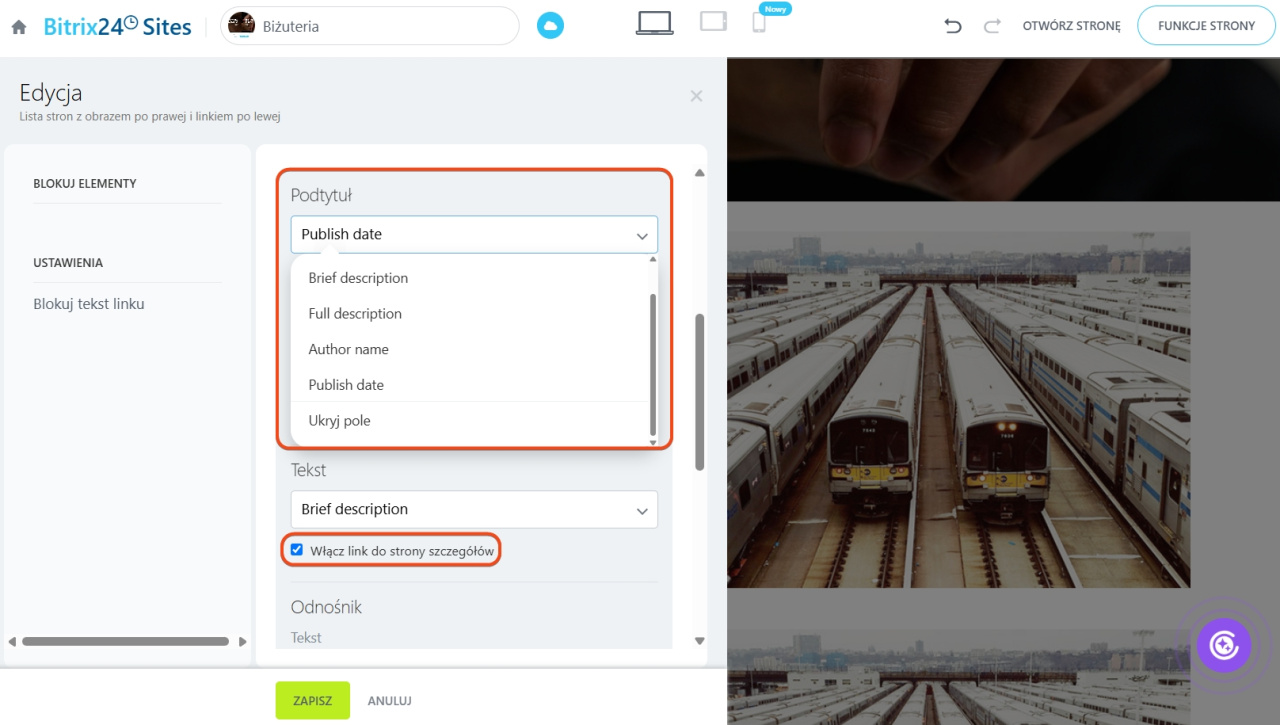The height and width of the screenshot is (725, 1280).
Task: Switch to desktop laptop preview
Action: click(x=655, y=23)
